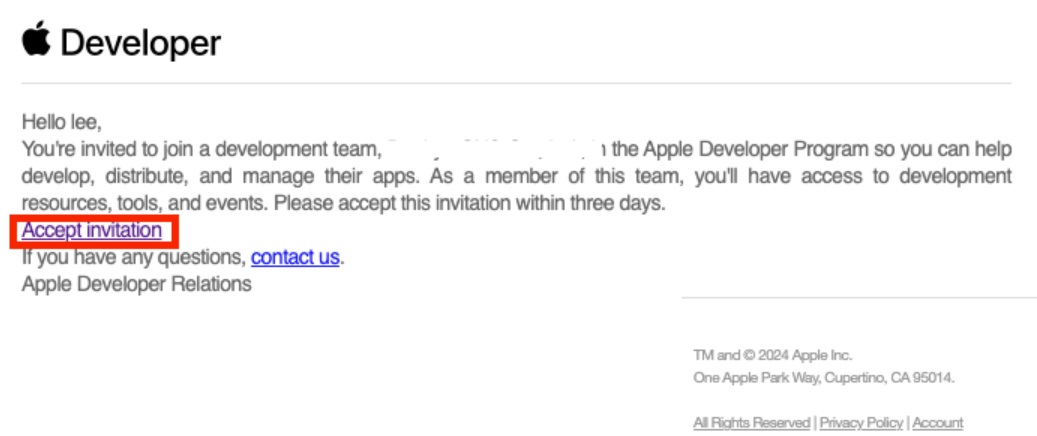Click the Accept invitation link
Screen dimensions: 1037x436
coord(91,230)
